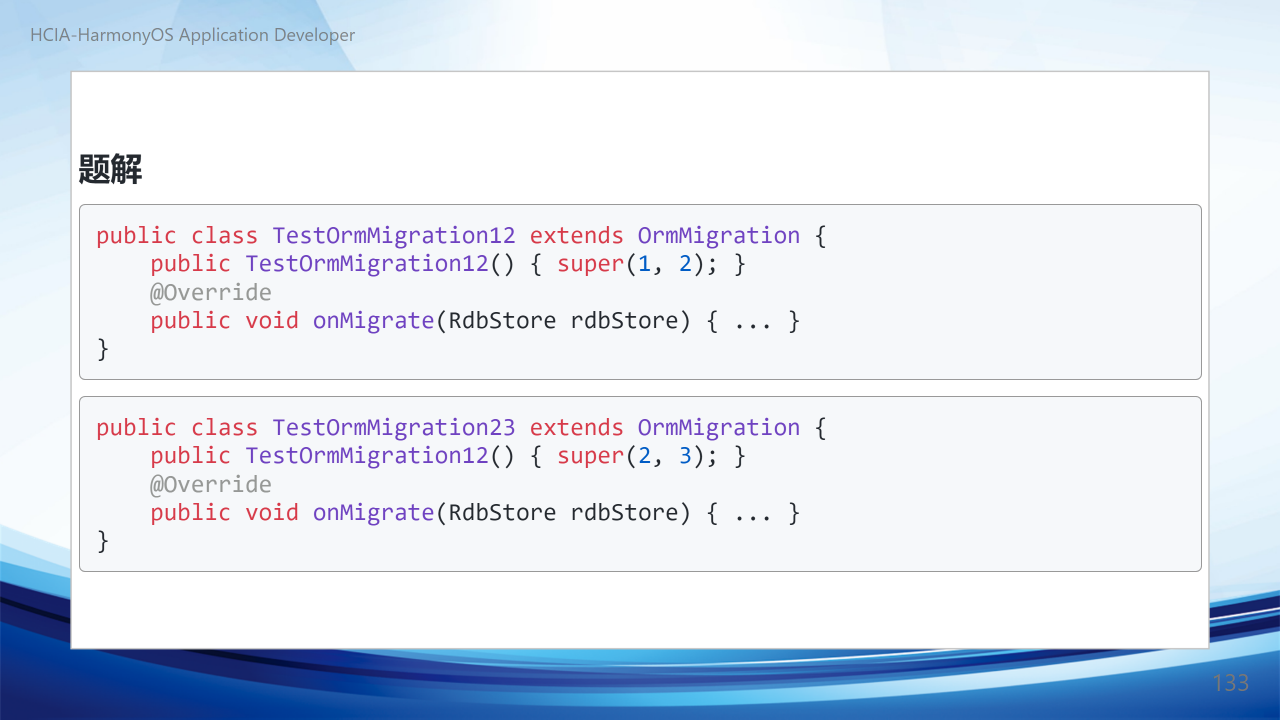Click the rdbStore parameter in the second code block

pos(624,513)
